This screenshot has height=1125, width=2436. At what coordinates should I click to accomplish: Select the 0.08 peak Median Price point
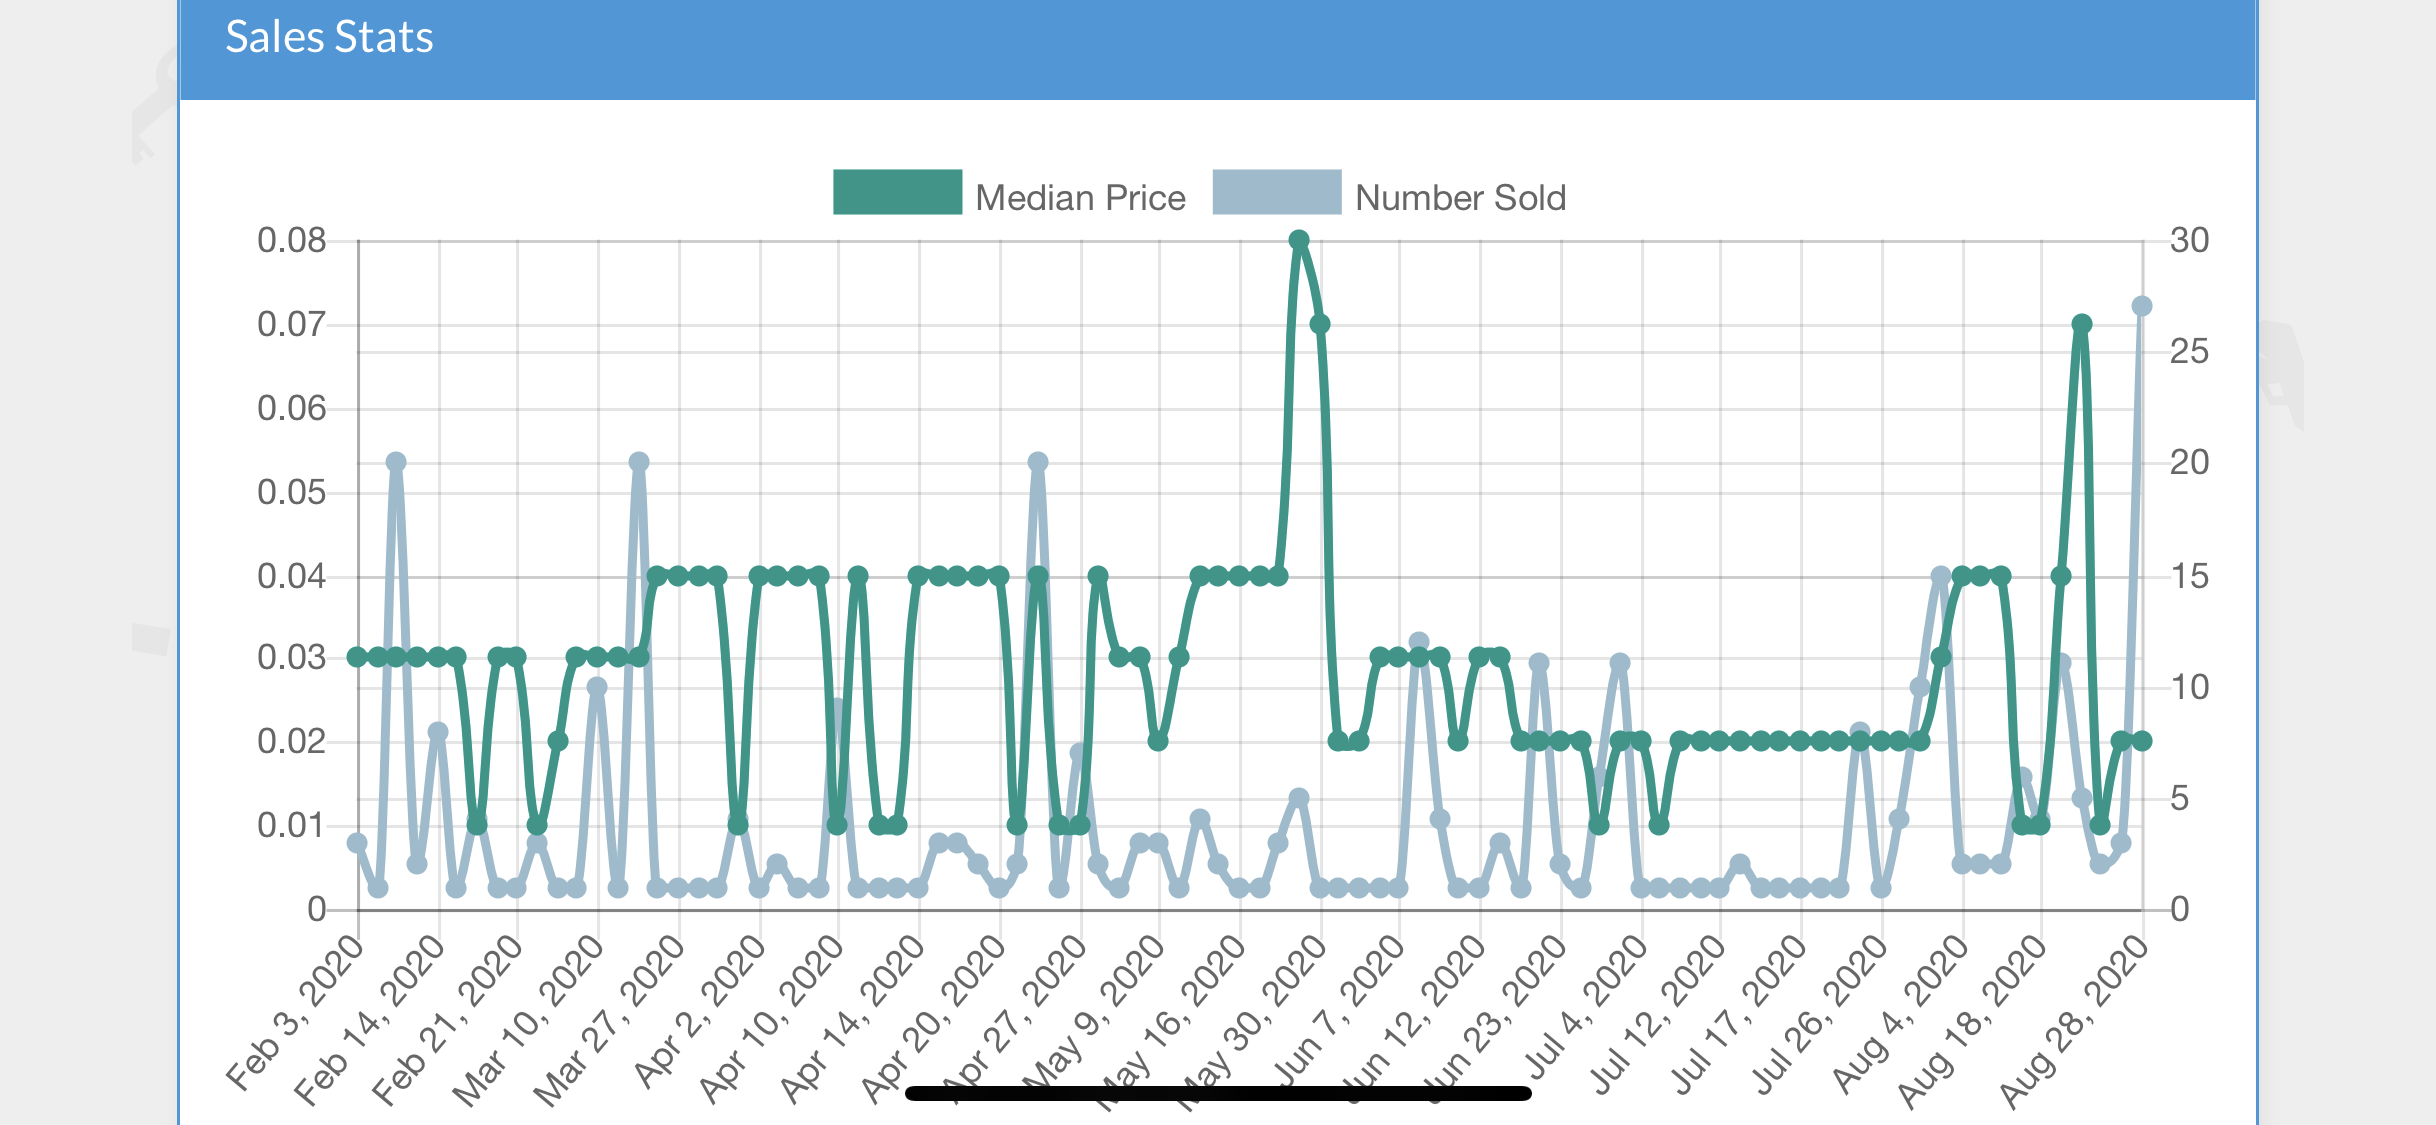pyautogui.click(x=1299, y=240)
